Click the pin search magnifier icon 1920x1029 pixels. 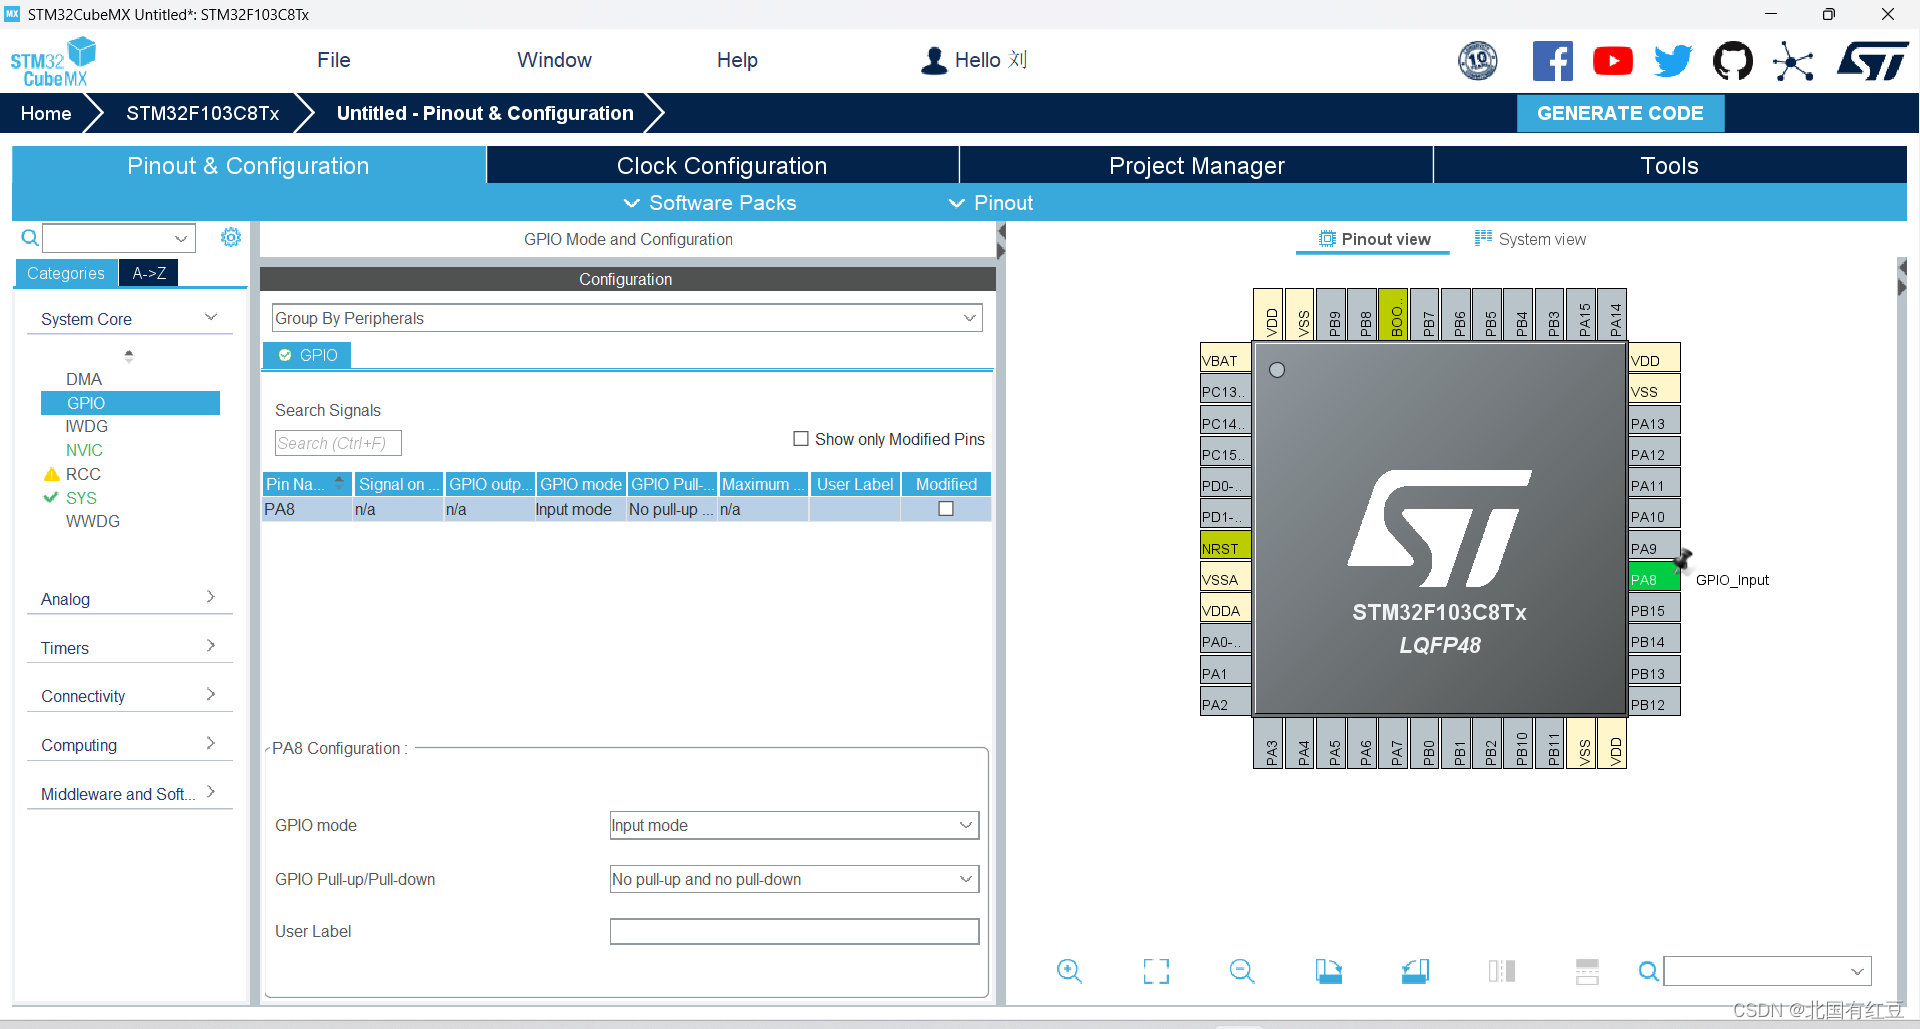[1648, 971]
